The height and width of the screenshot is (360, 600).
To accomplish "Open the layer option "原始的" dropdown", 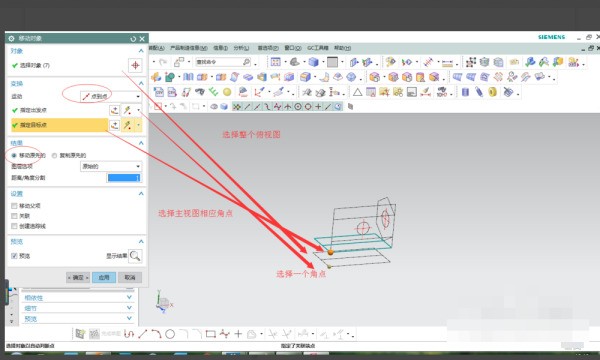I will click(111, 166).
